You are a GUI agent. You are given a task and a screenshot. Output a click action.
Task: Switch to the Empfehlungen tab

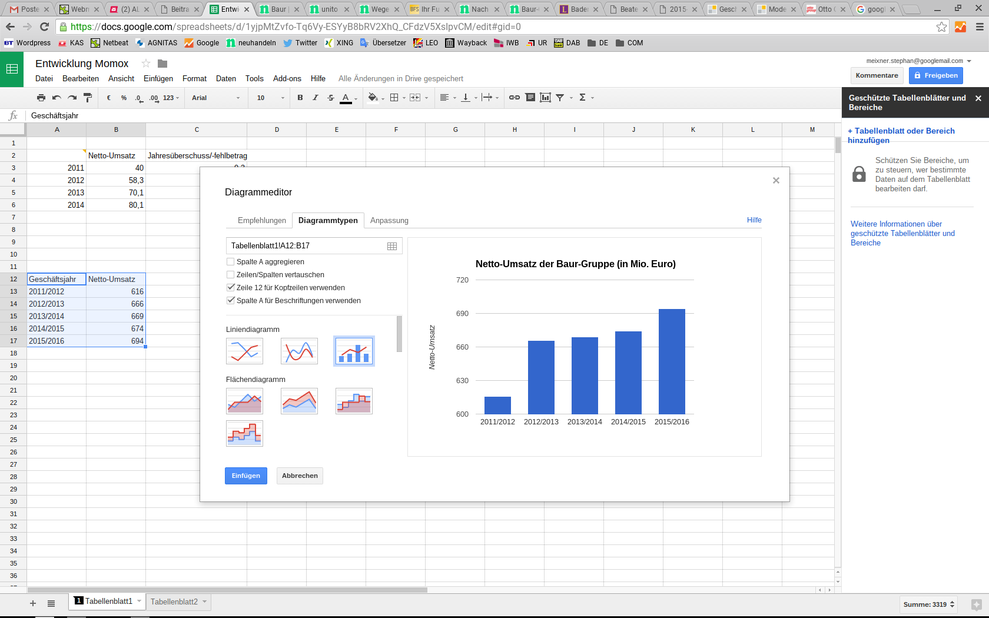coord(262,220)
